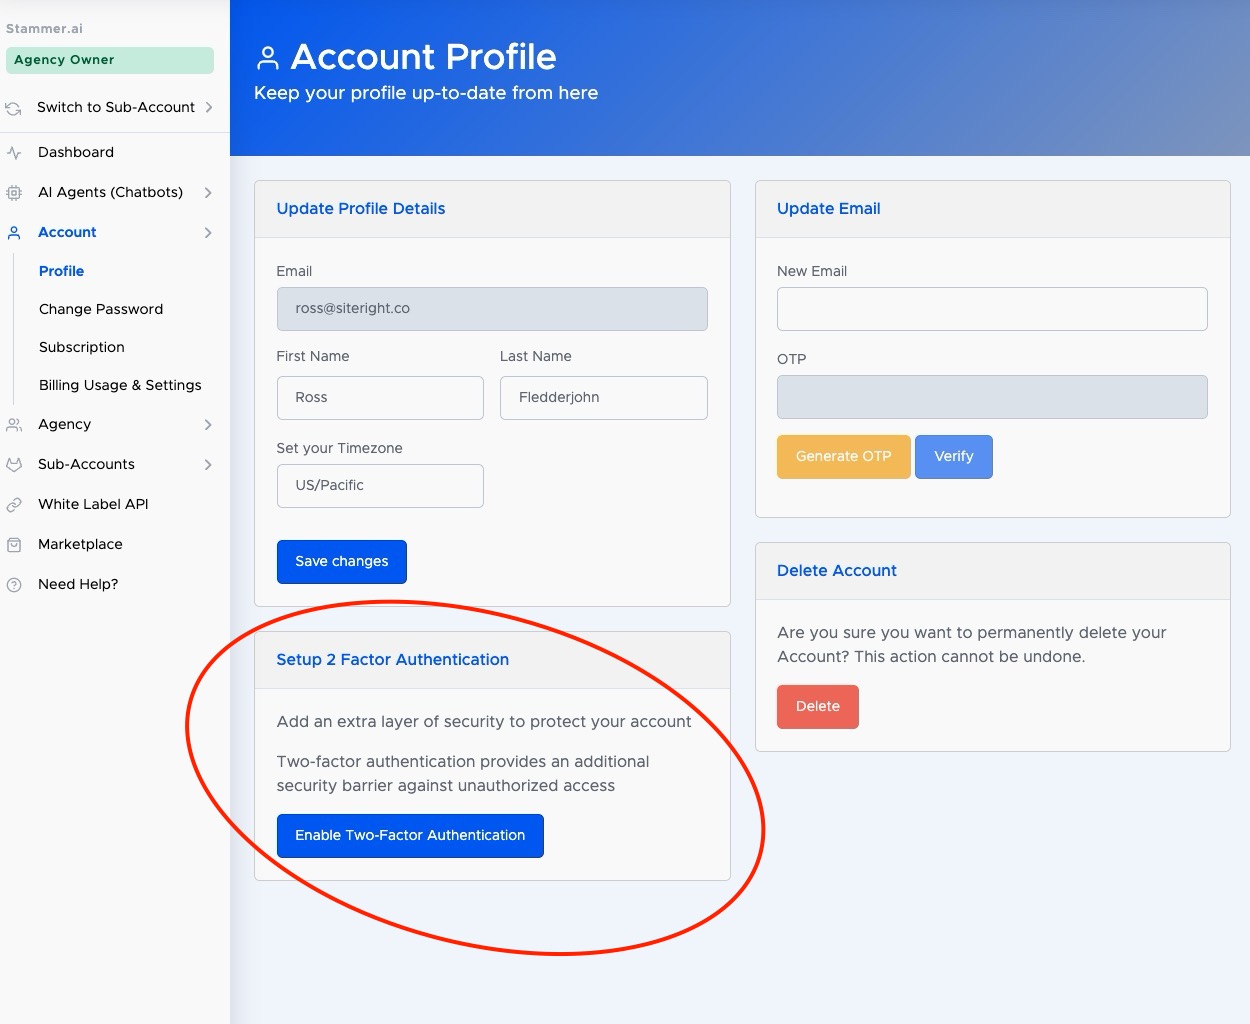1250x1024 pixels.
Task: Open the Change Password menu item
Action: (x=101, y=309)
